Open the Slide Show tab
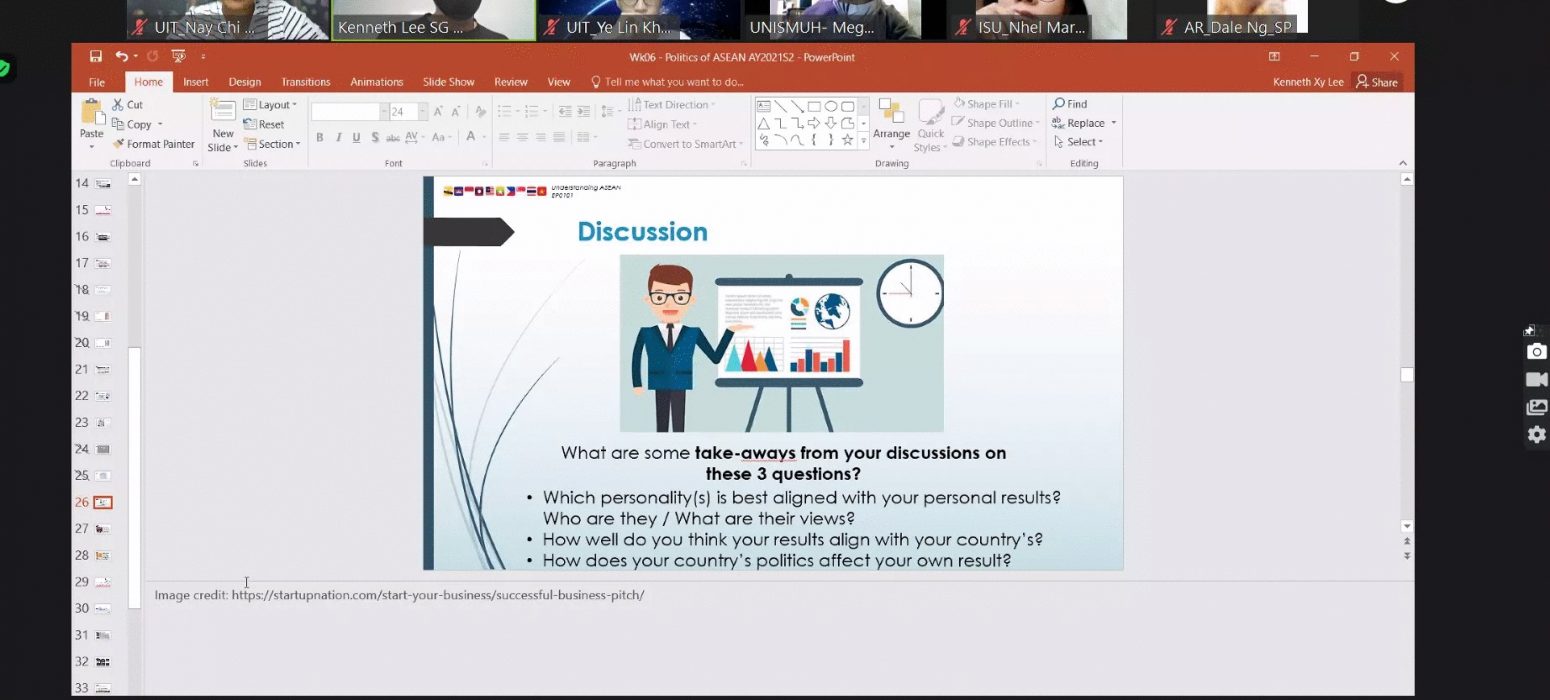 point(448,82)
